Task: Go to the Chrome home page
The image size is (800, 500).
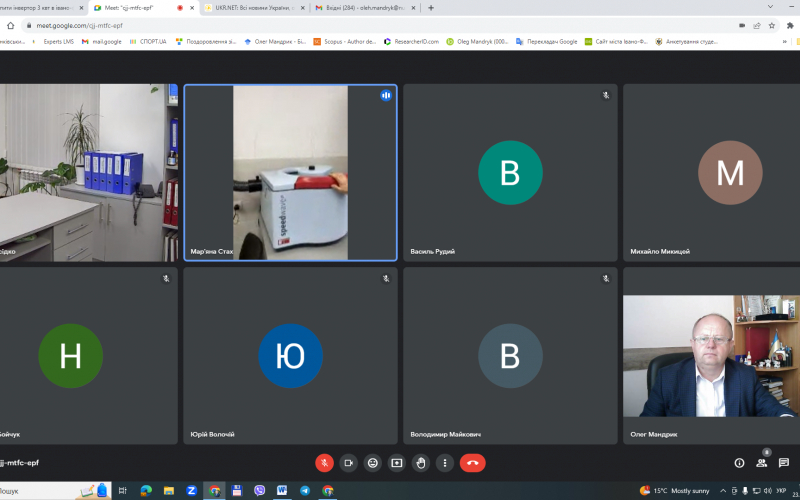Action: 10,26
